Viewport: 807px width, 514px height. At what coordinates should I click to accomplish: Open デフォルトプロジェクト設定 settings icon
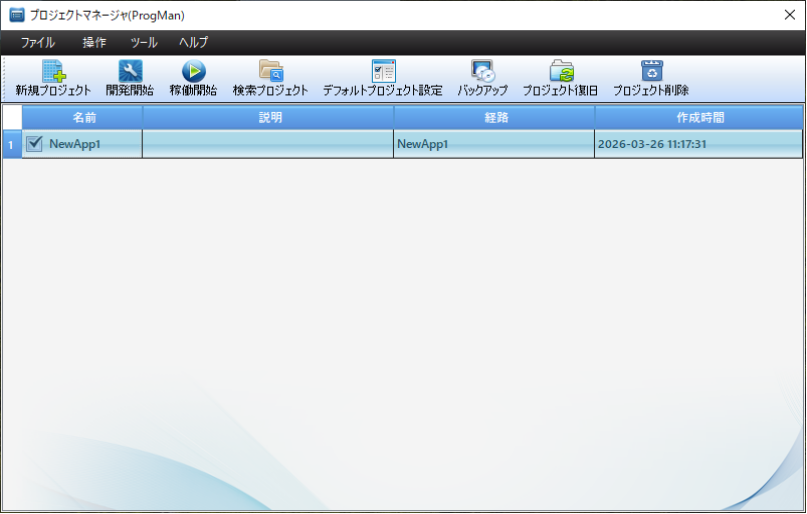(x=383, y=71)
